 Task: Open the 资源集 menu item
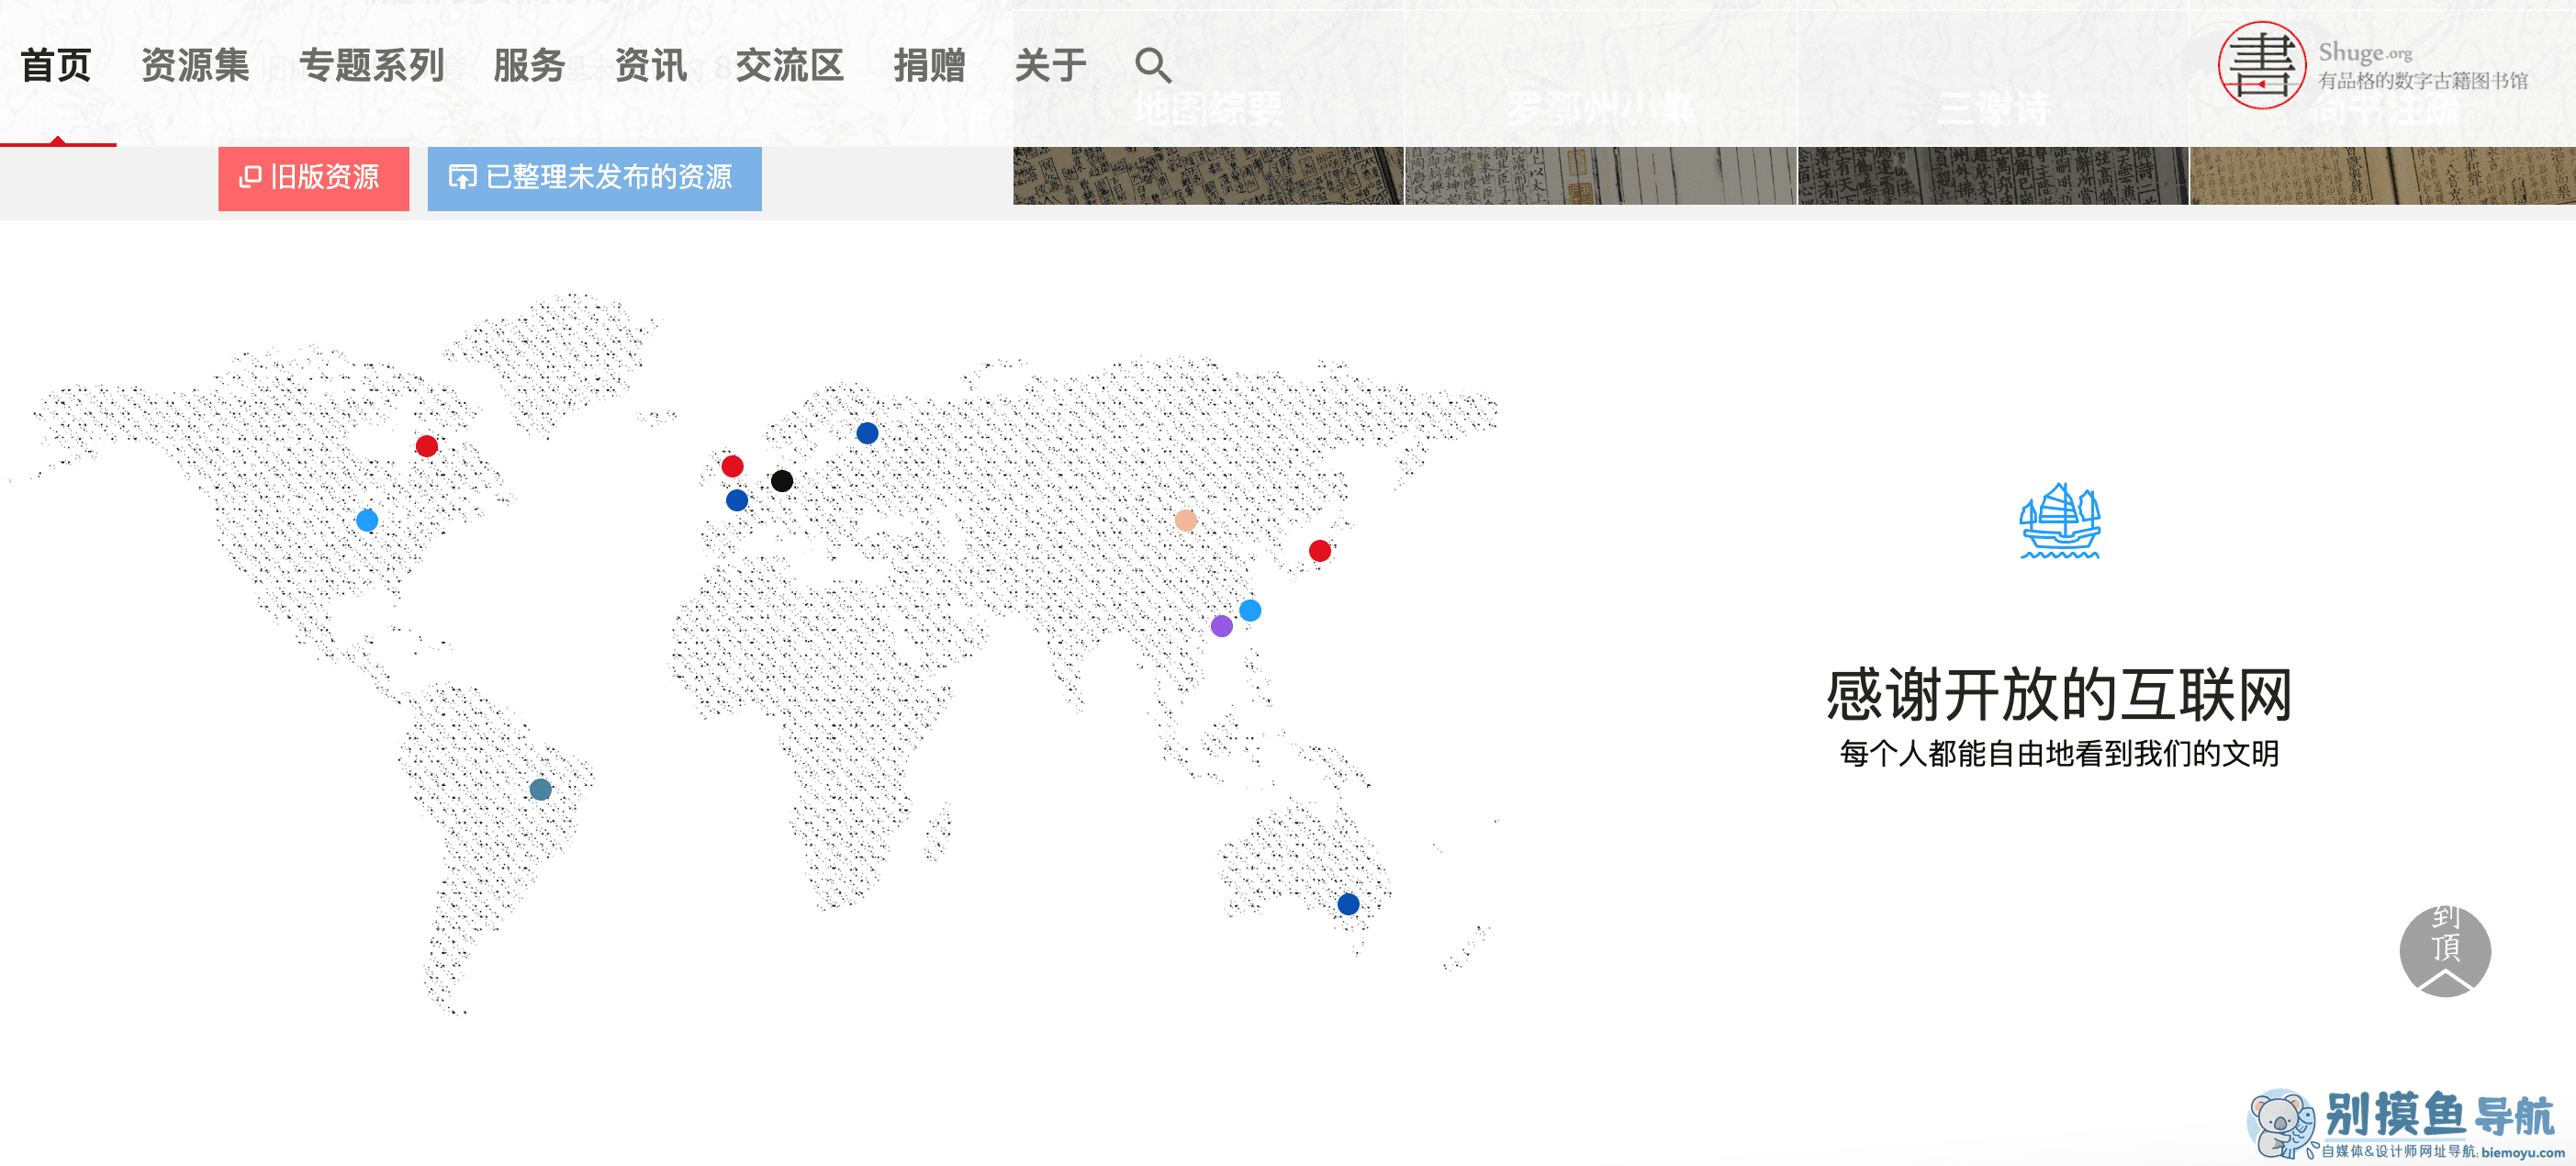195,66
